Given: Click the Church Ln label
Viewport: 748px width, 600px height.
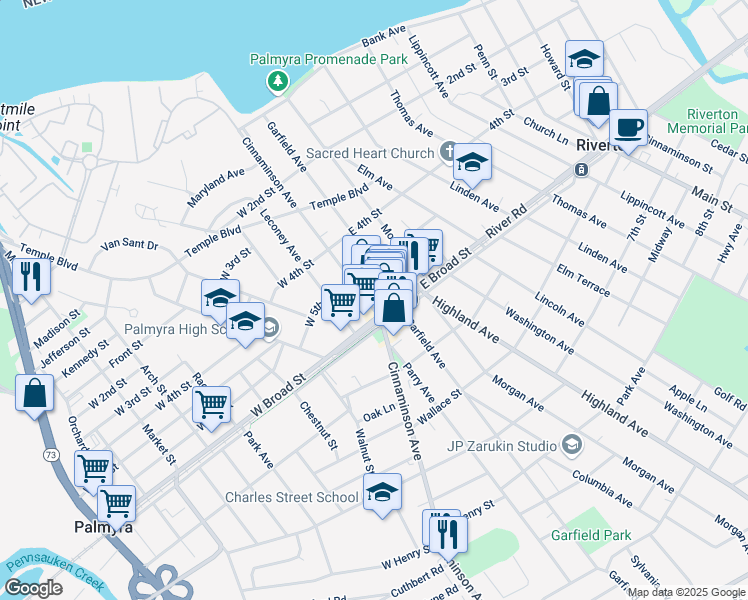Looking at the screenshot, I should (546, 131).
